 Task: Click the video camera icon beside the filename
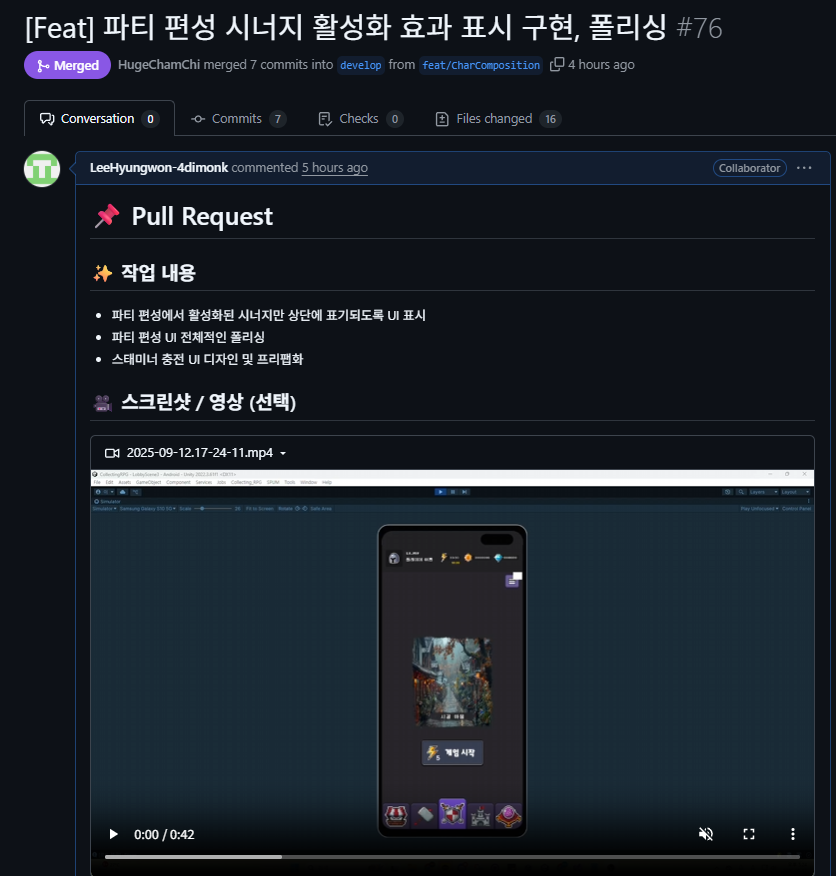pos(112,453)
